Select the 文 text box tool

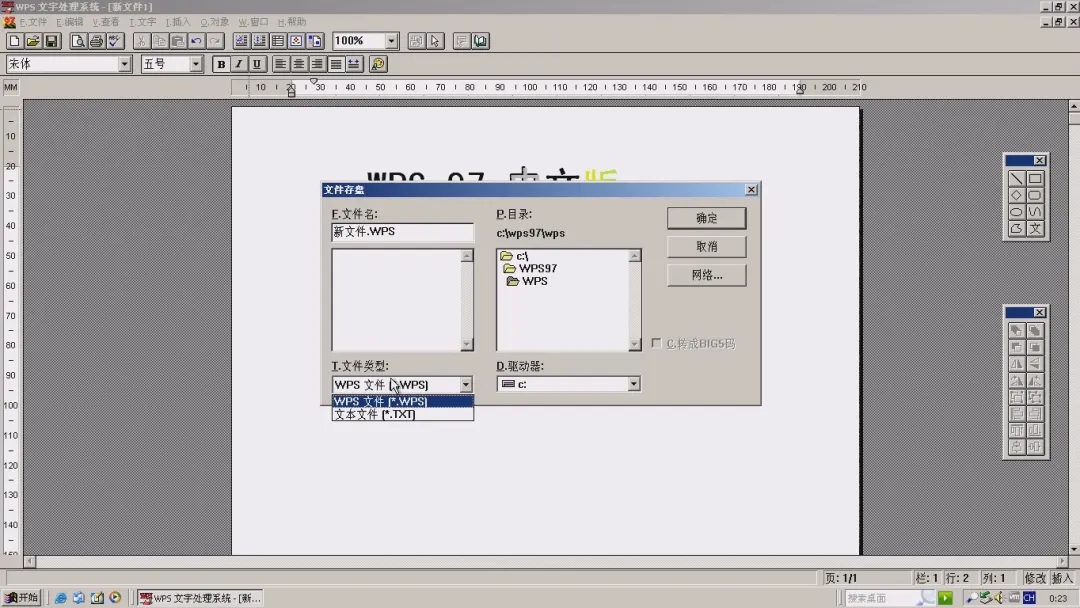pos(1035,229)
